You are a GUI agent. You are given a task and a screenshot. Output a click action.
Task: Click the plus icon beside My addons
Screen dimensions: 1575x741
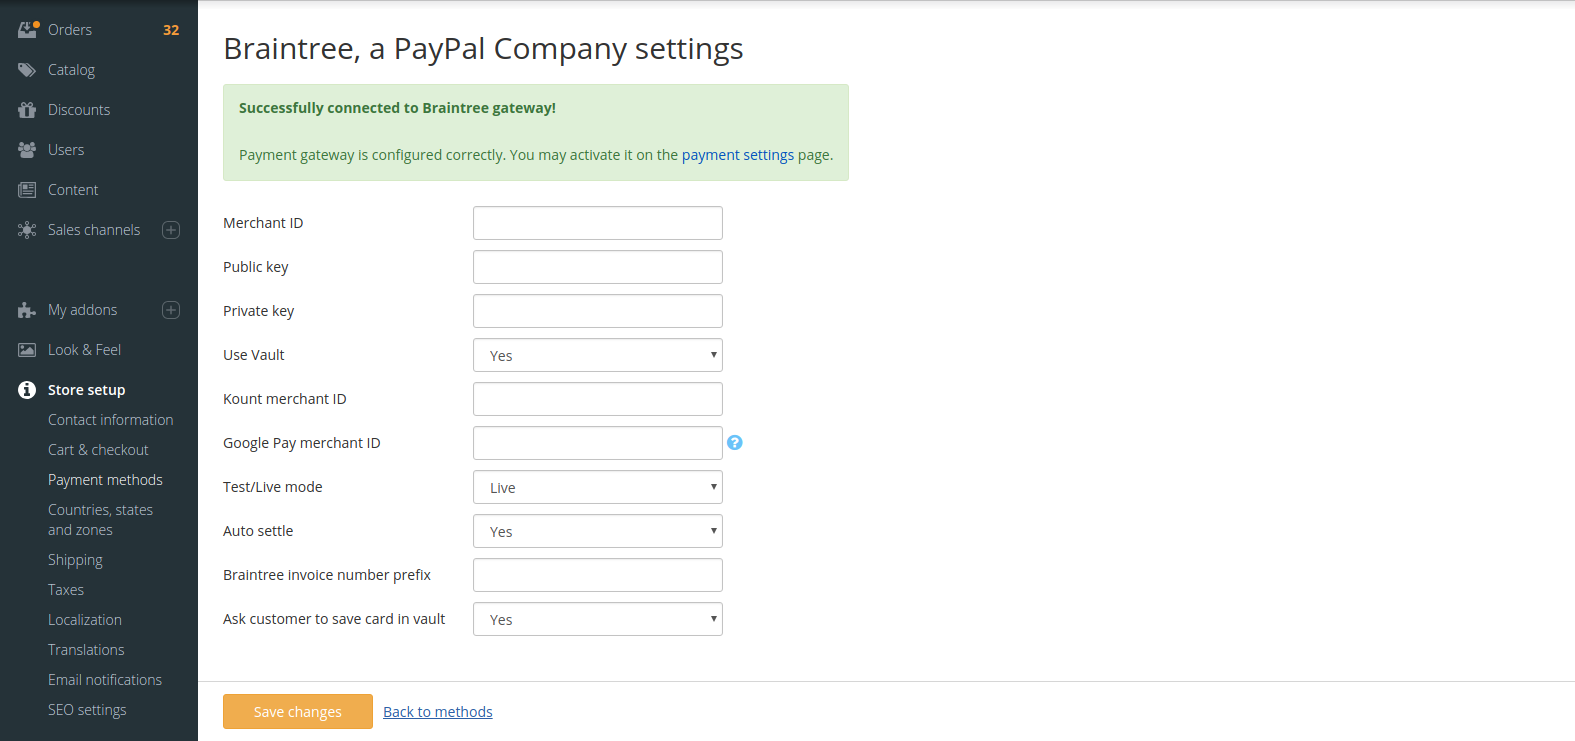point(171,309)
